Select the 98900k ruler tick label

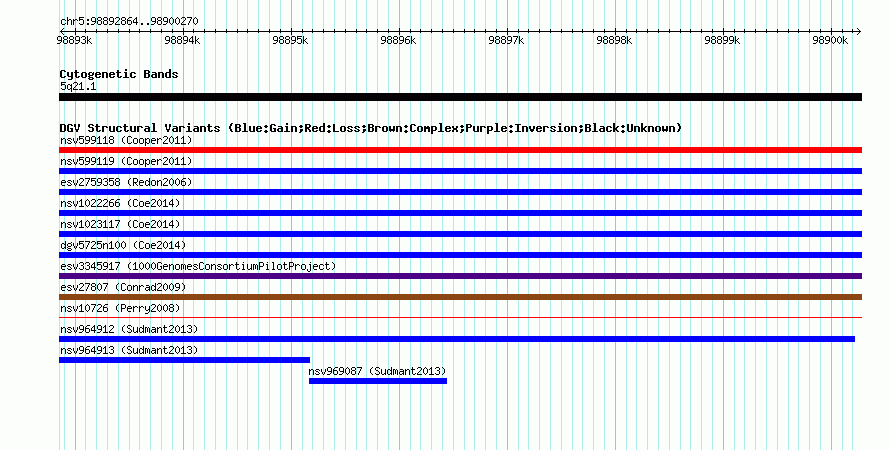pos(830,40)
